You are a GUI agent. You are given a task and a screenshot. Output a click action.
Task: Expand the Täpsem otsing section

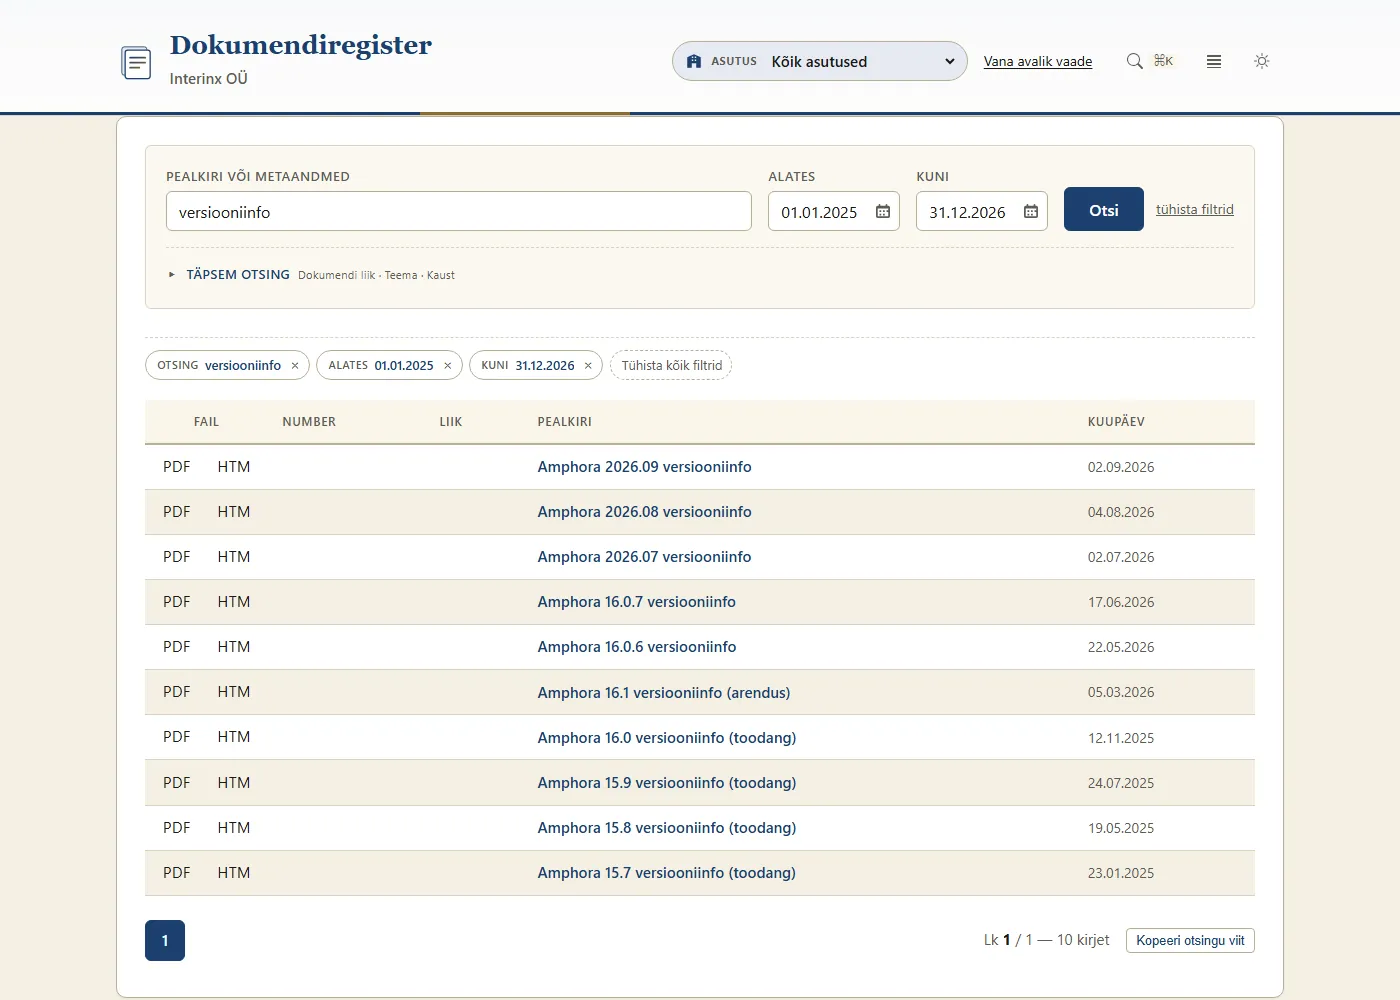pyautogui.click(x=238, y=275)
